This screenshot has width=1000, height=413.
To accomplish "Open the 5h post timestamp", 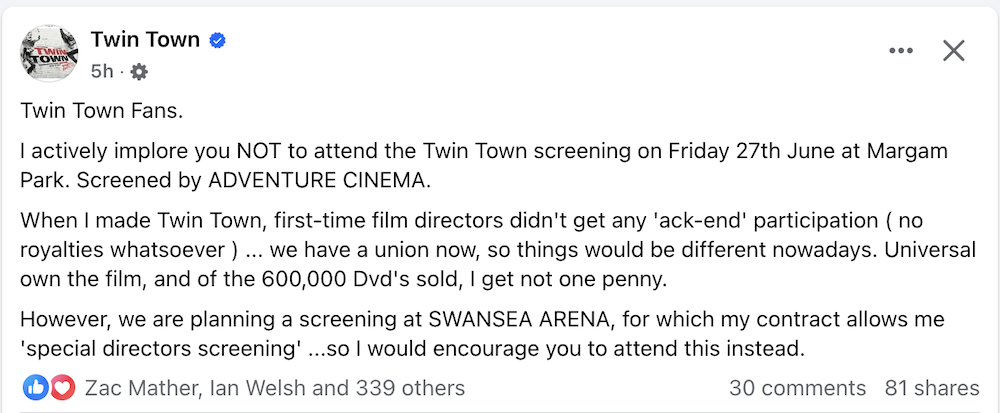I will click(x=102, y=71).
